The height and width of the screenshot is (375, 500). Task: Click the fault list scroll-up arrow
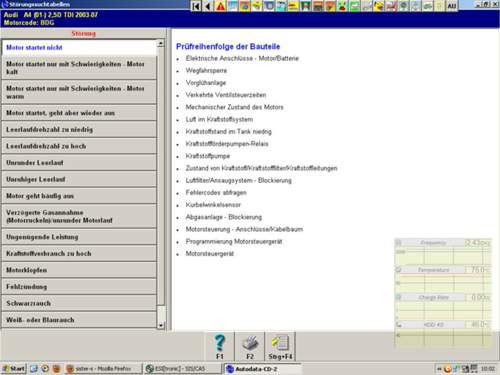point(161,43)
